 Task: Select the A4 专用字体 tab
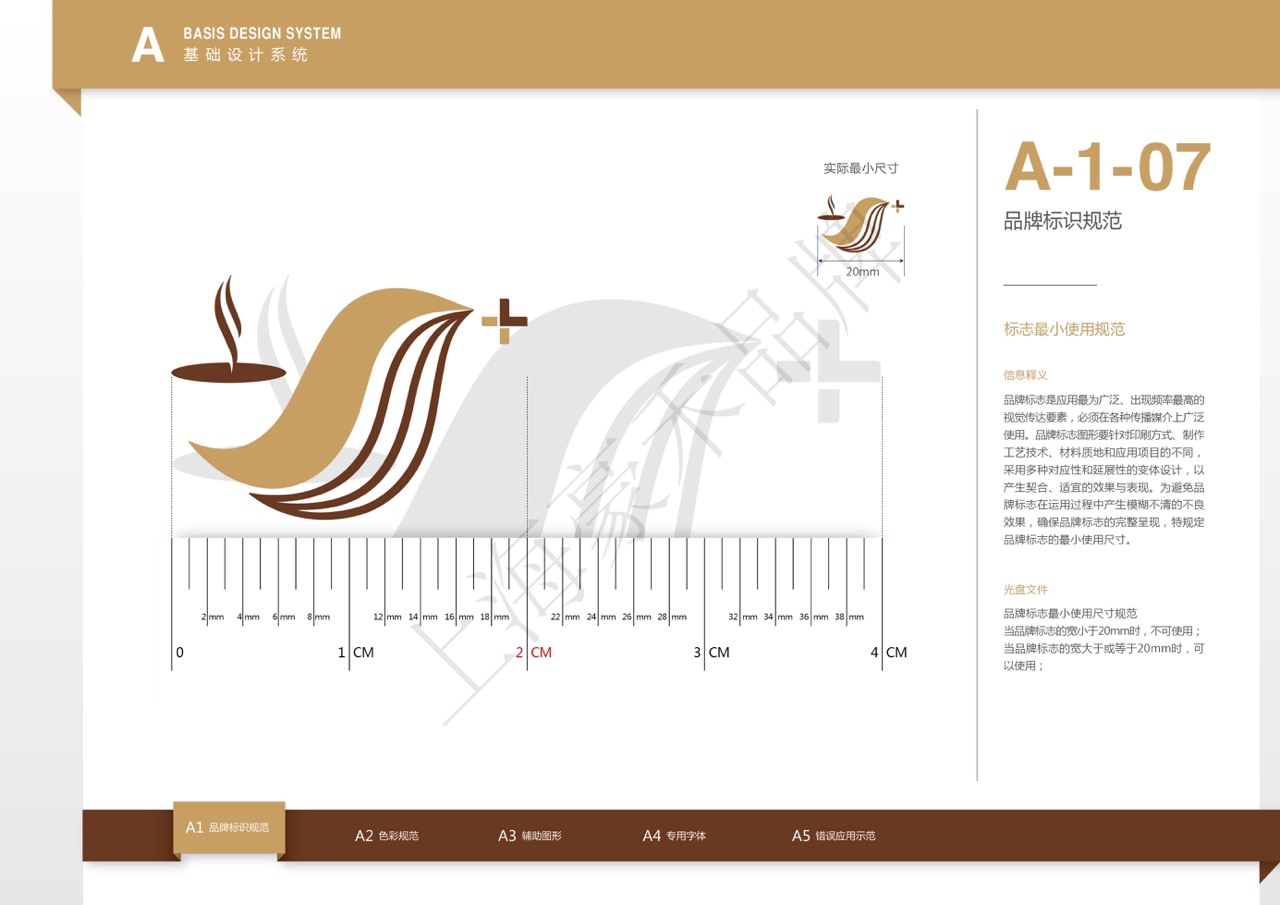tap(674, 836)
